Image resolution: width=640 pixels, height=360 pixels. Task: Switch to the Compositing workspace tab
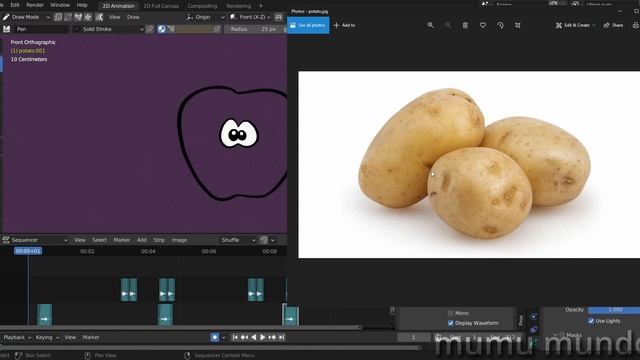pos(202,6)
